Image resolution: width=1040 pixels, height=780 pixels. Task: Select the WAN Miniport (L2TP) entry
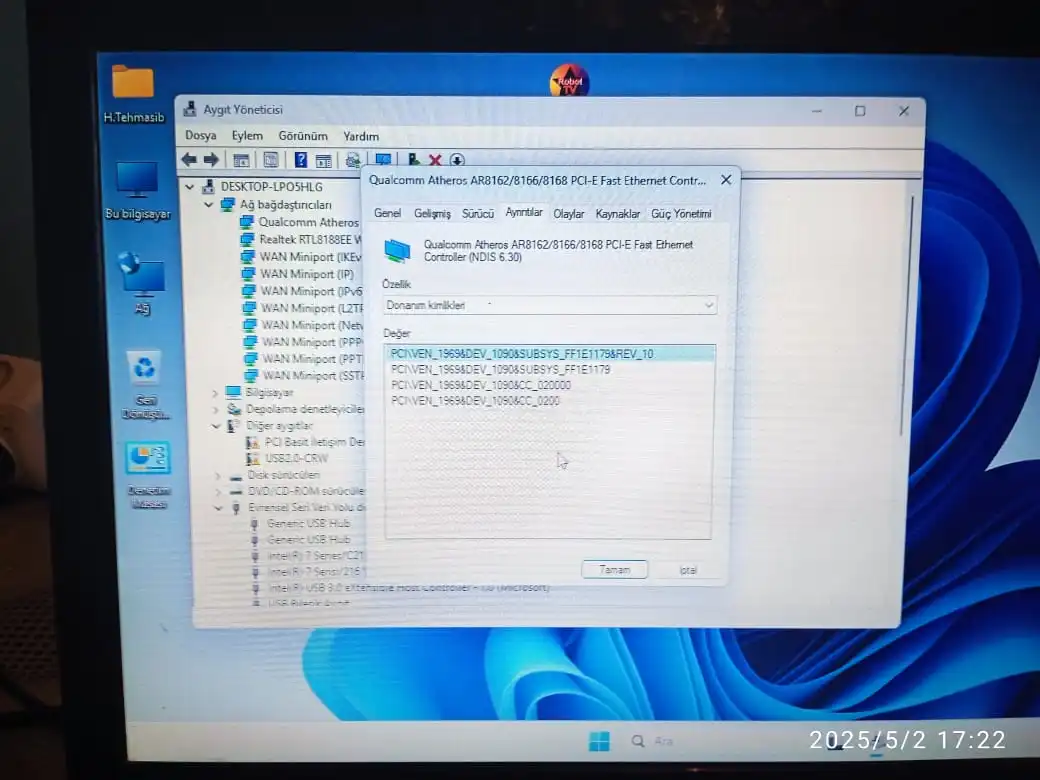[x=303, y=308]
